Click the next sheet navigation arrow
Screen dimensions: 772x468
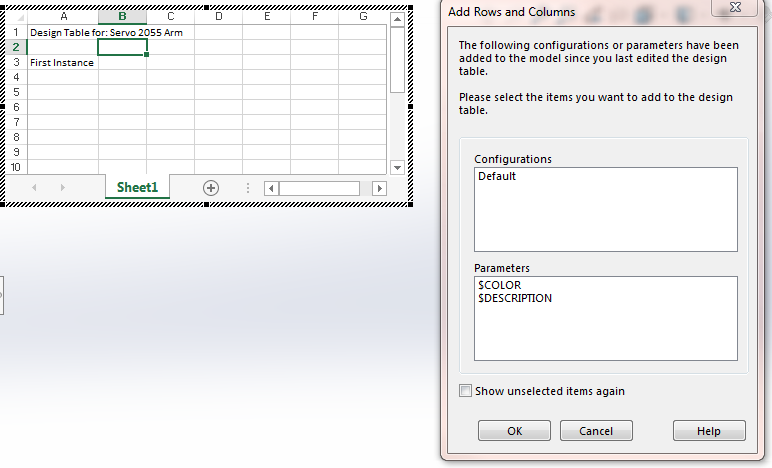pos(63,187)
